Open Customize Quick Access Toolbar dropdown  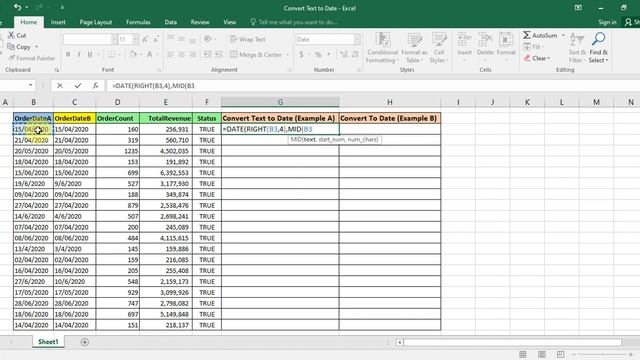pyautogui.click(x=62, y=7)
